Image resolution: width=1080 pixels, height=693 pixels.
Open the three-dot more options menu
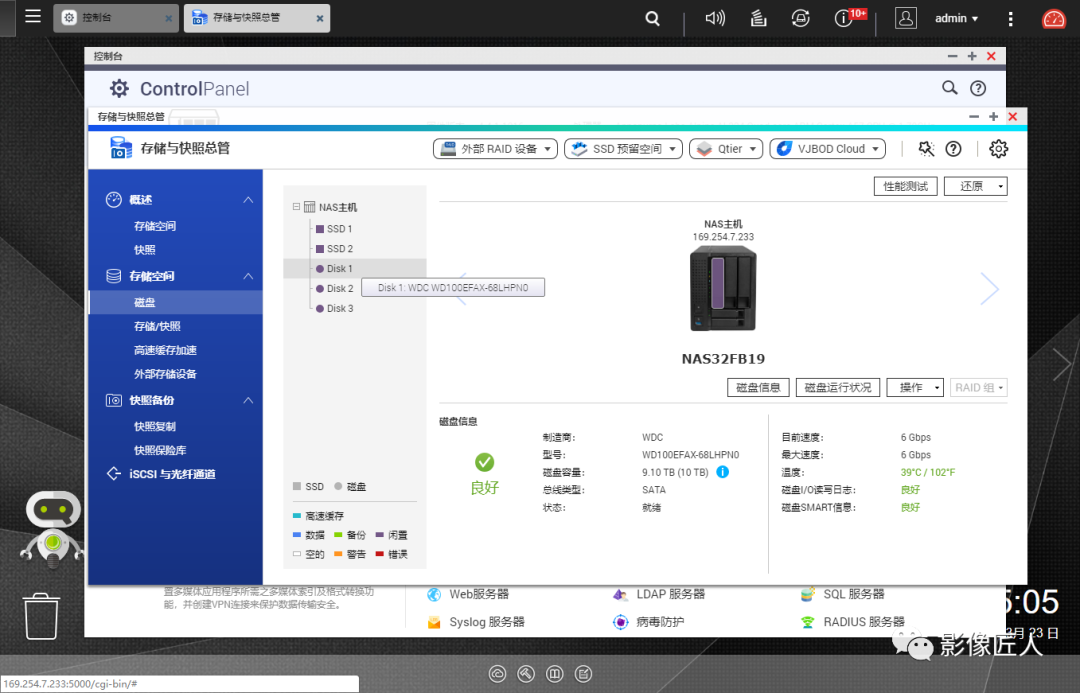pyautogui.click(x=1010, y=19)
